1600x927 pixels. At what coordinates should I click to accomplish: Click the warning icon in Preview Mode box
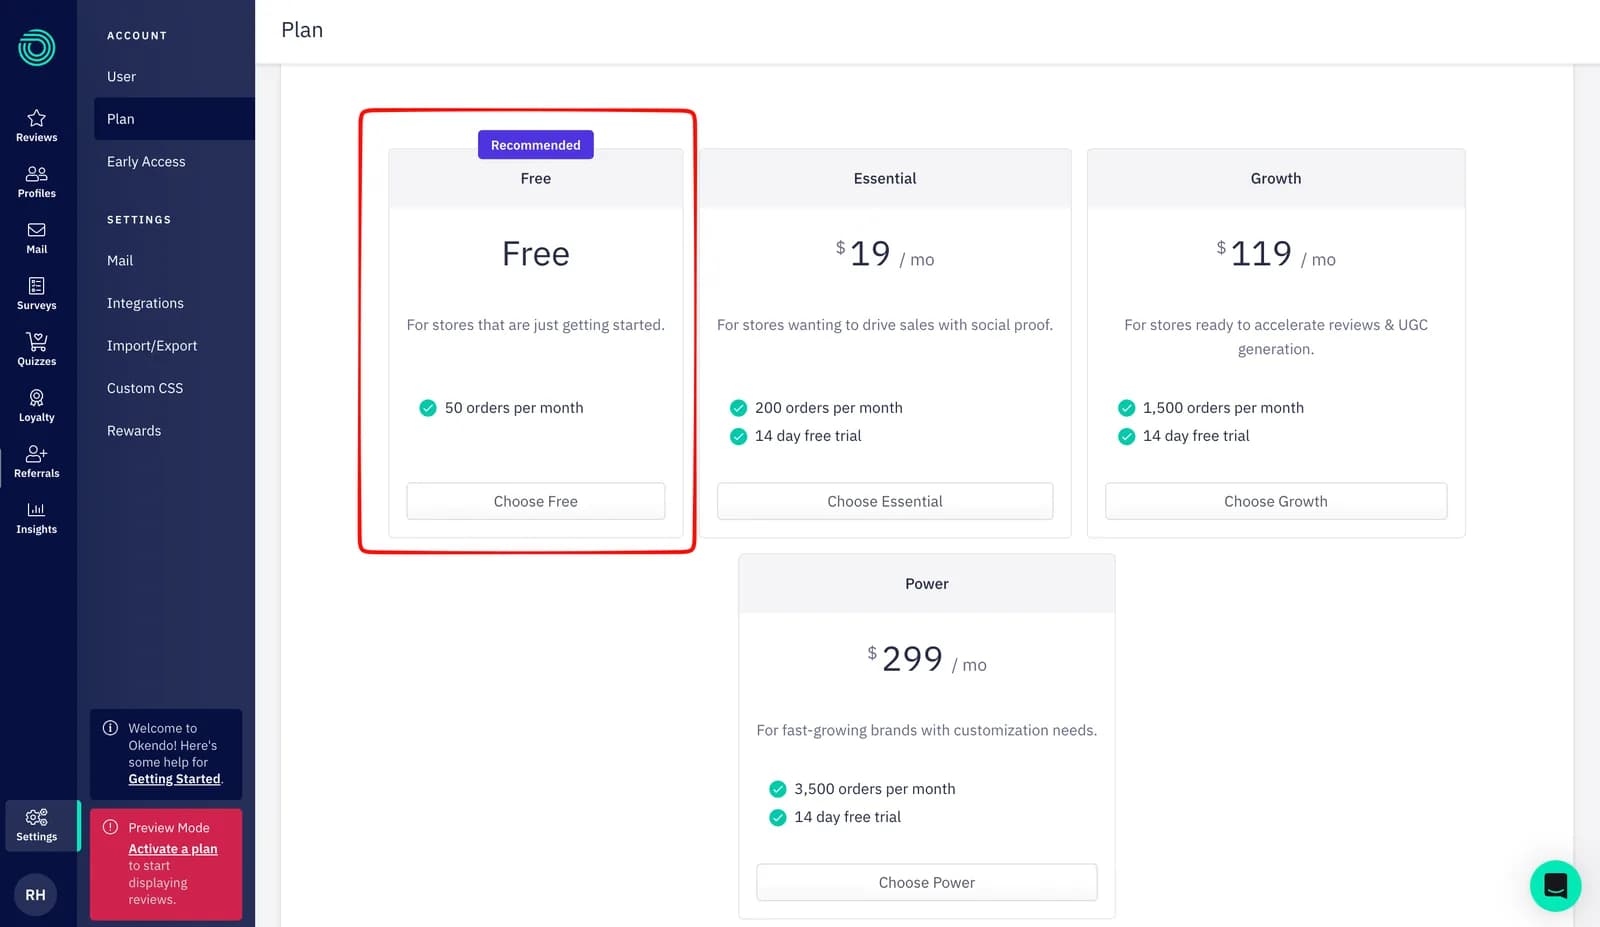(111, 827)
